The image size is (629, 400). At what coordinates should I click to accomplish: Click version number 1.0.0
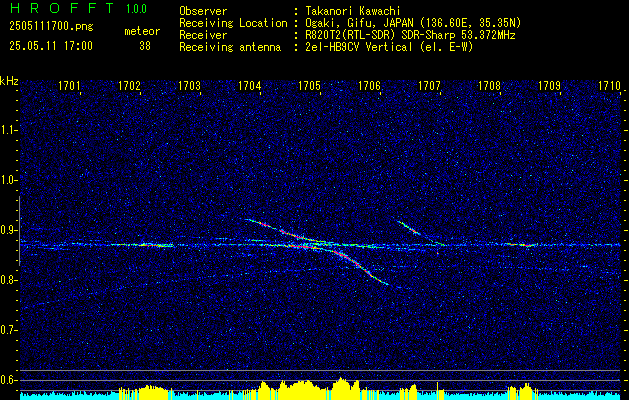click(136, 9)
